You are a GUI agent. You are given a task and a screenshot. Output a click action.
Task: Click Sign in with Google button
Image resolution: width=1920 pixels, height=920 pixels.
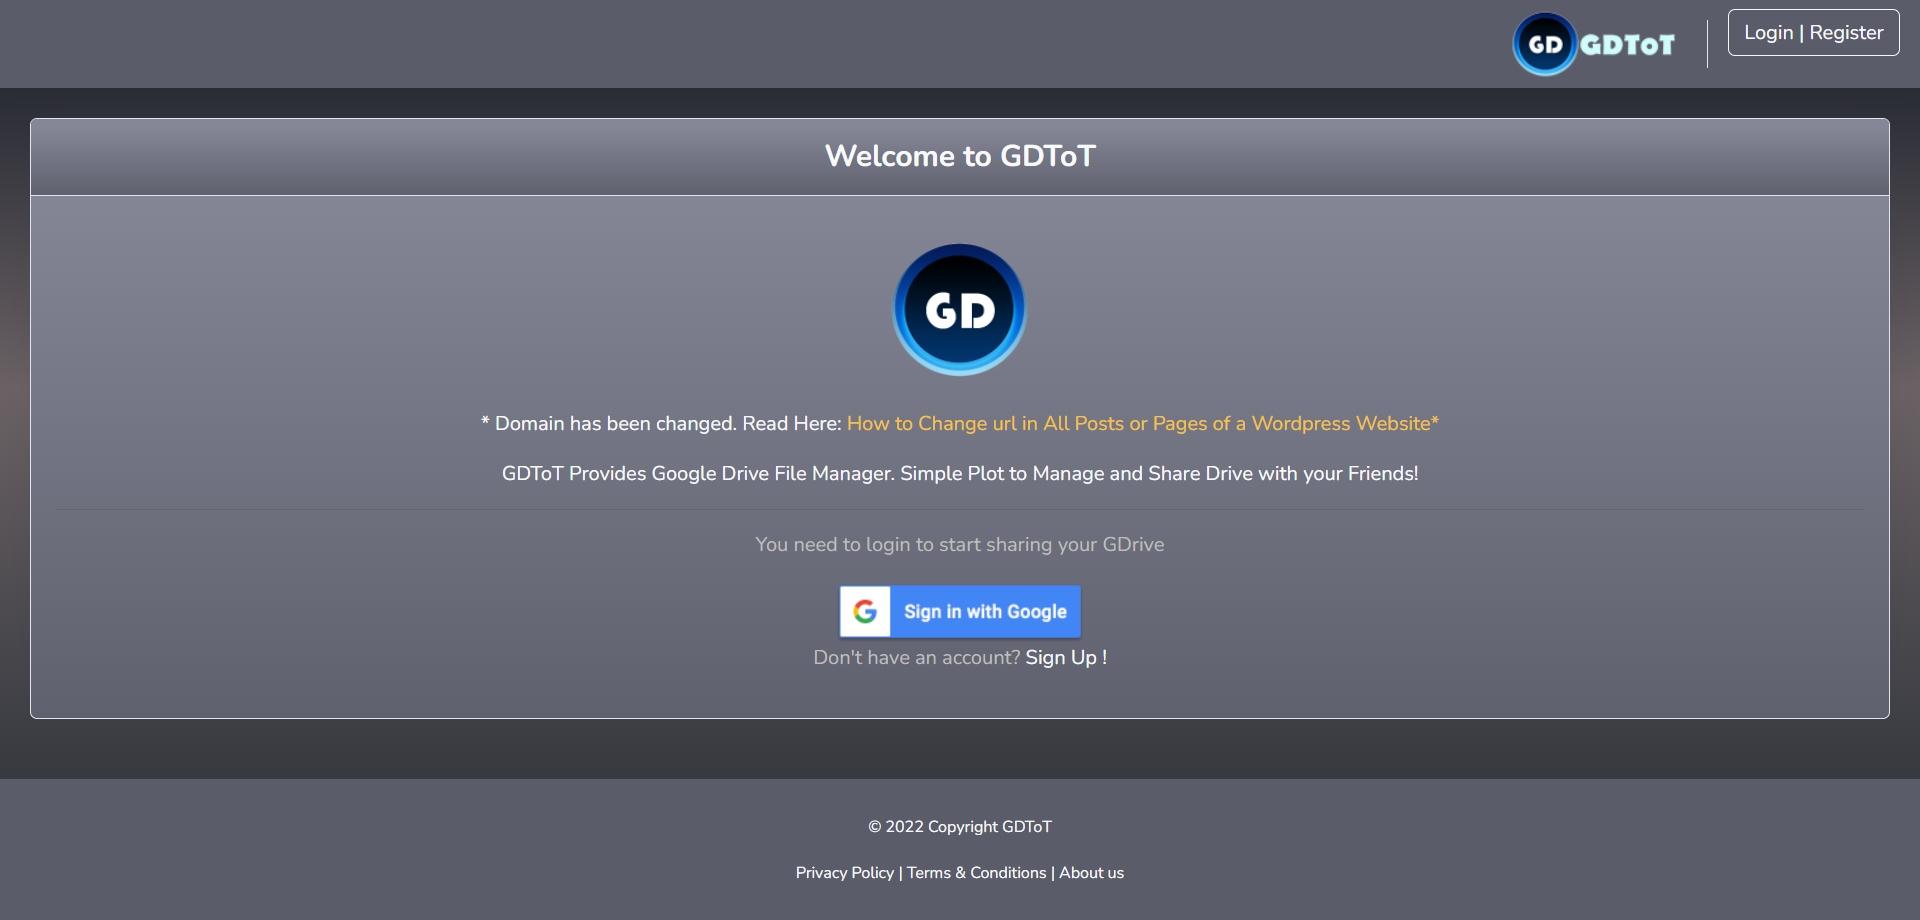pyautogui.click(x=960, y=611)
